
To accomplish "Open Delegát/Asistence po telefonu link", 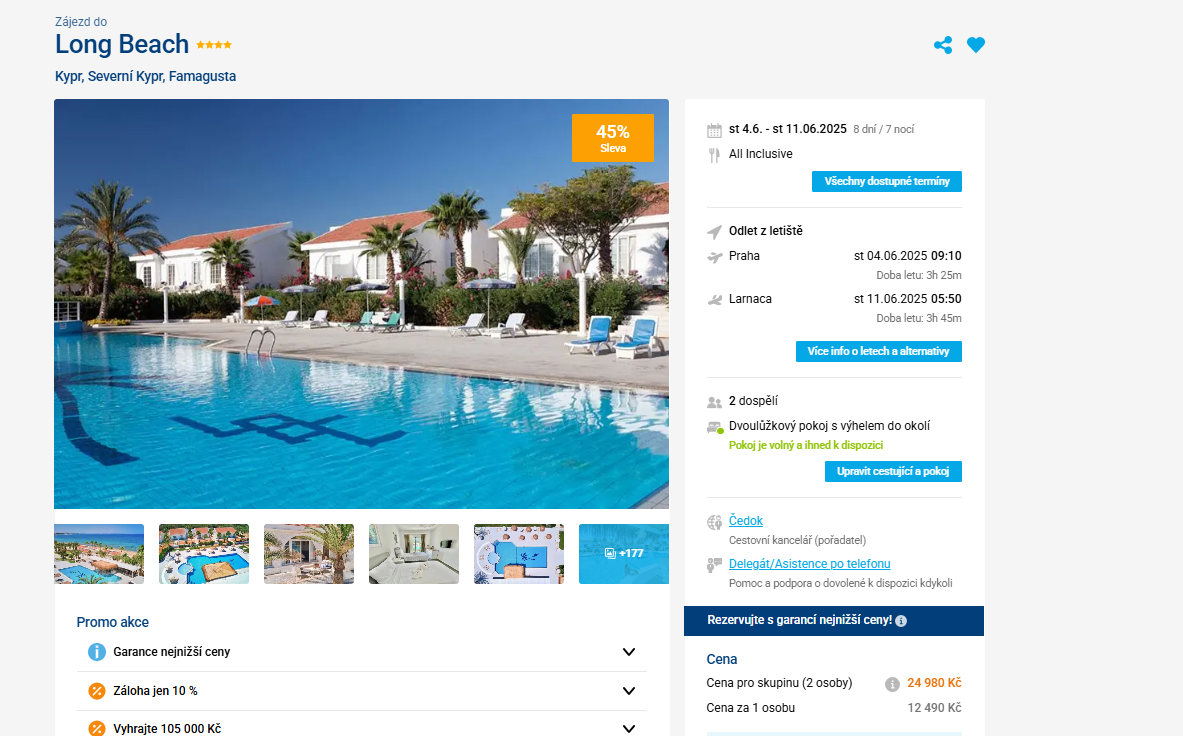I will pos(810,564).
